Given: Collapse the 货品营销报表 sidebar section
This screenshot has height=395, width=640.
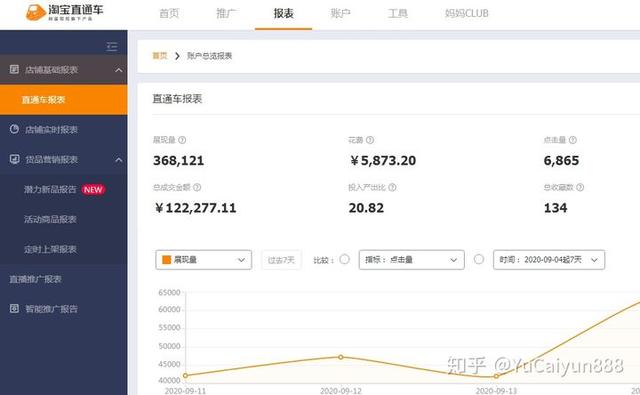Looking at the screenshot, I should [119, 160].
